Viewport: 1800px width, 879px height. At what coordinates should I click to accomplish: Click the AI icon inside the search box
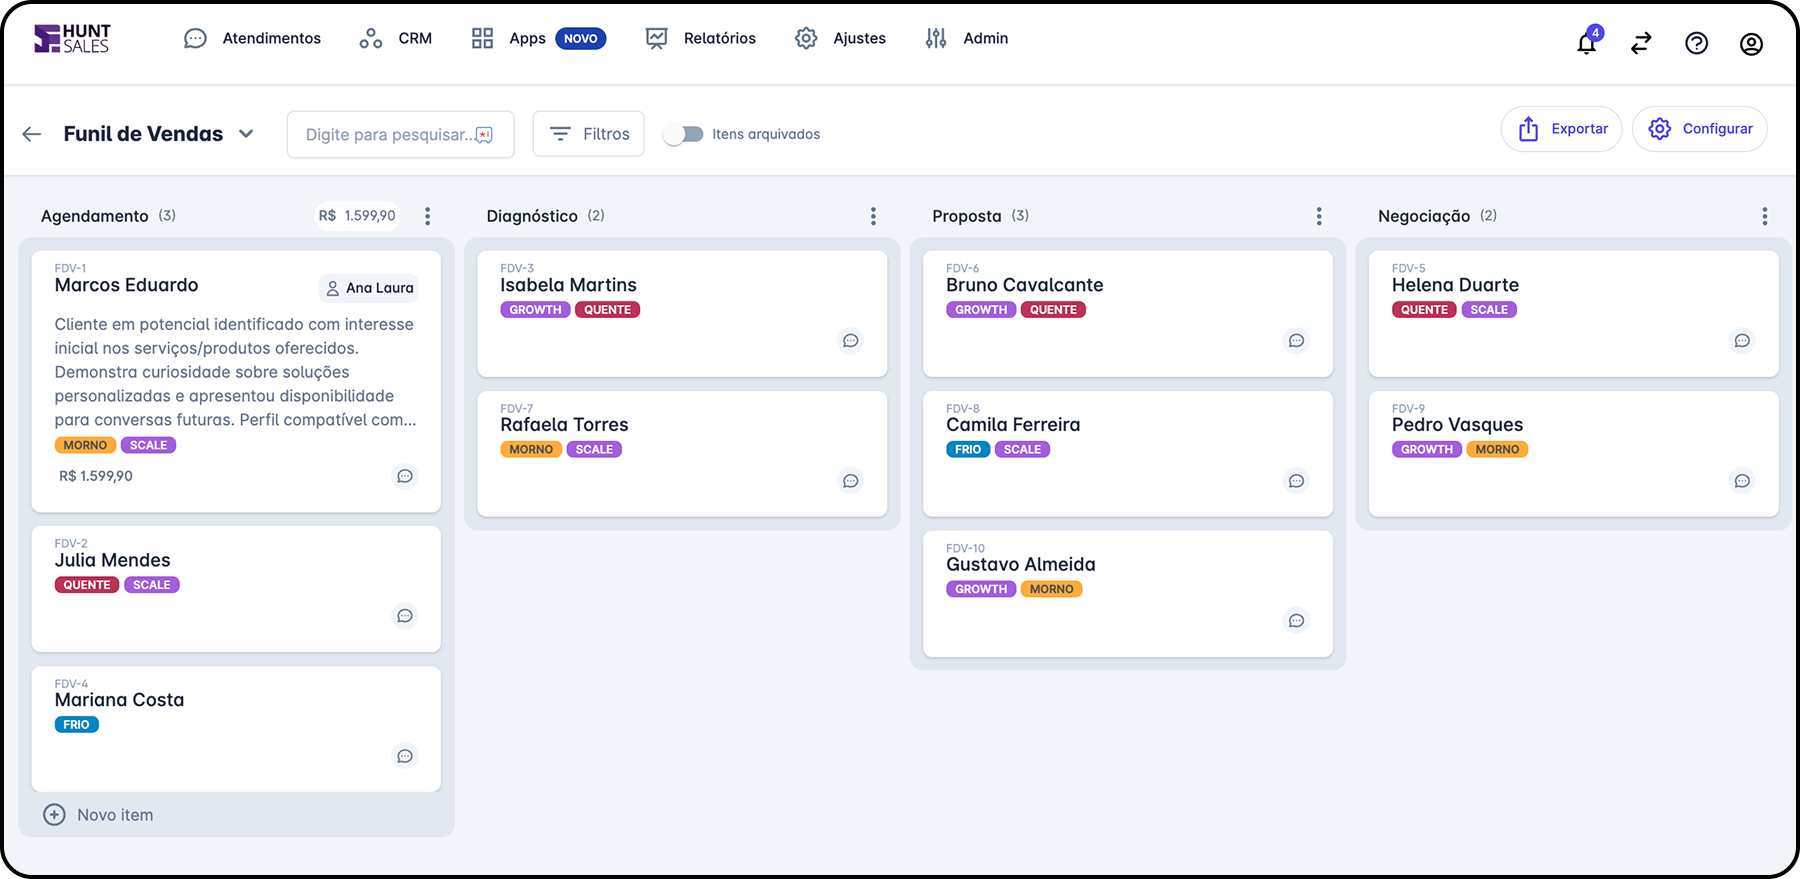485,135
